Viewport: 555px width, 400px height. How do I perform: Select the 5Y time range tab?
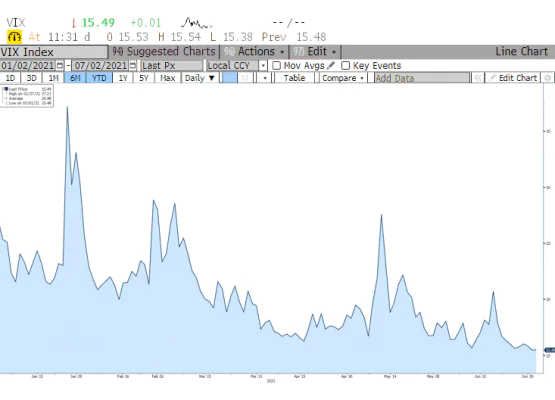pyautogui.click(x=144, y=78)
